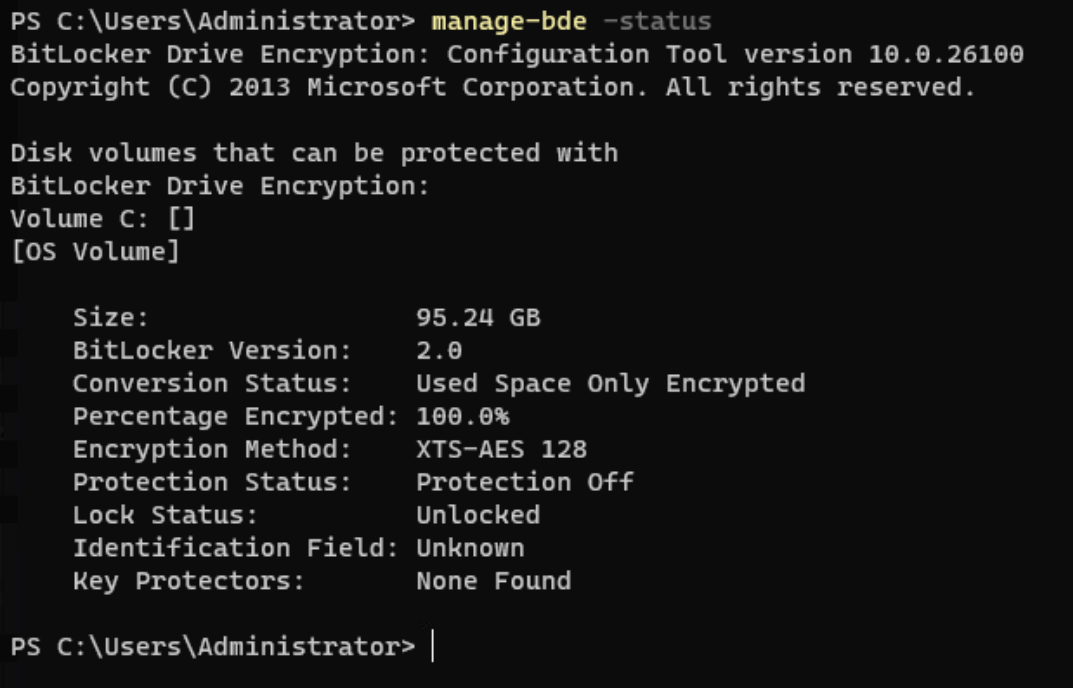The height and width of the screenshot is (688, 1073).
Task: Click Used Space Only Encrypted text
Action: (x=609, y=383)
